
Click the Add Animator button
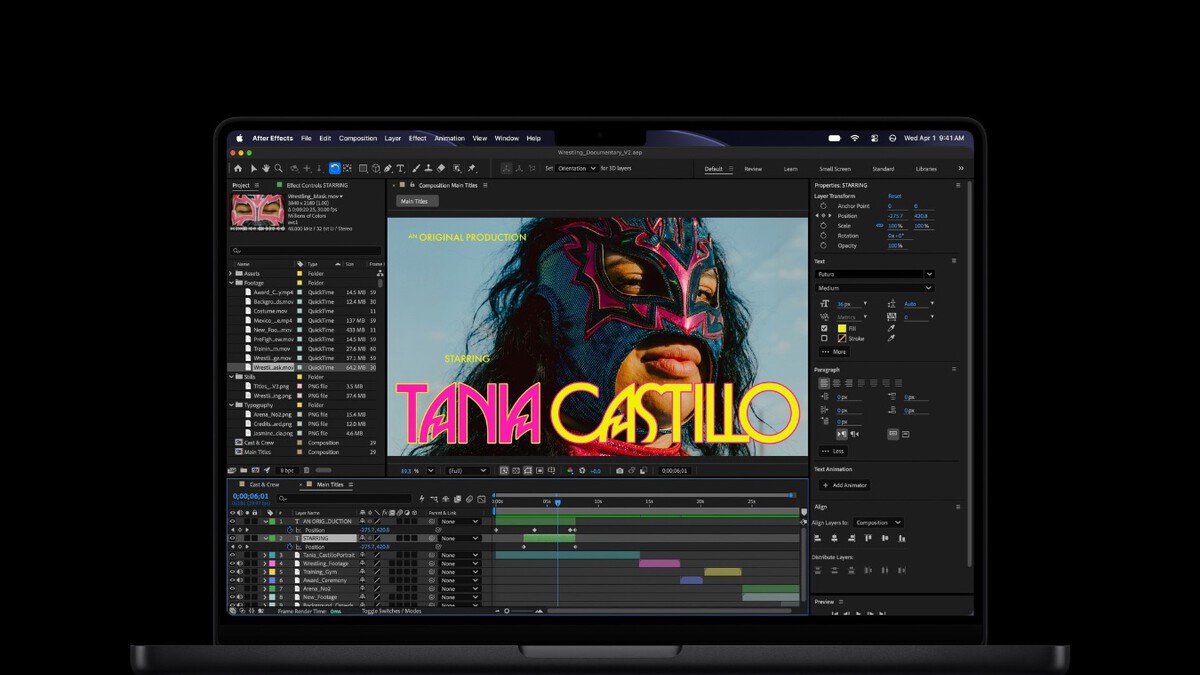845,485
